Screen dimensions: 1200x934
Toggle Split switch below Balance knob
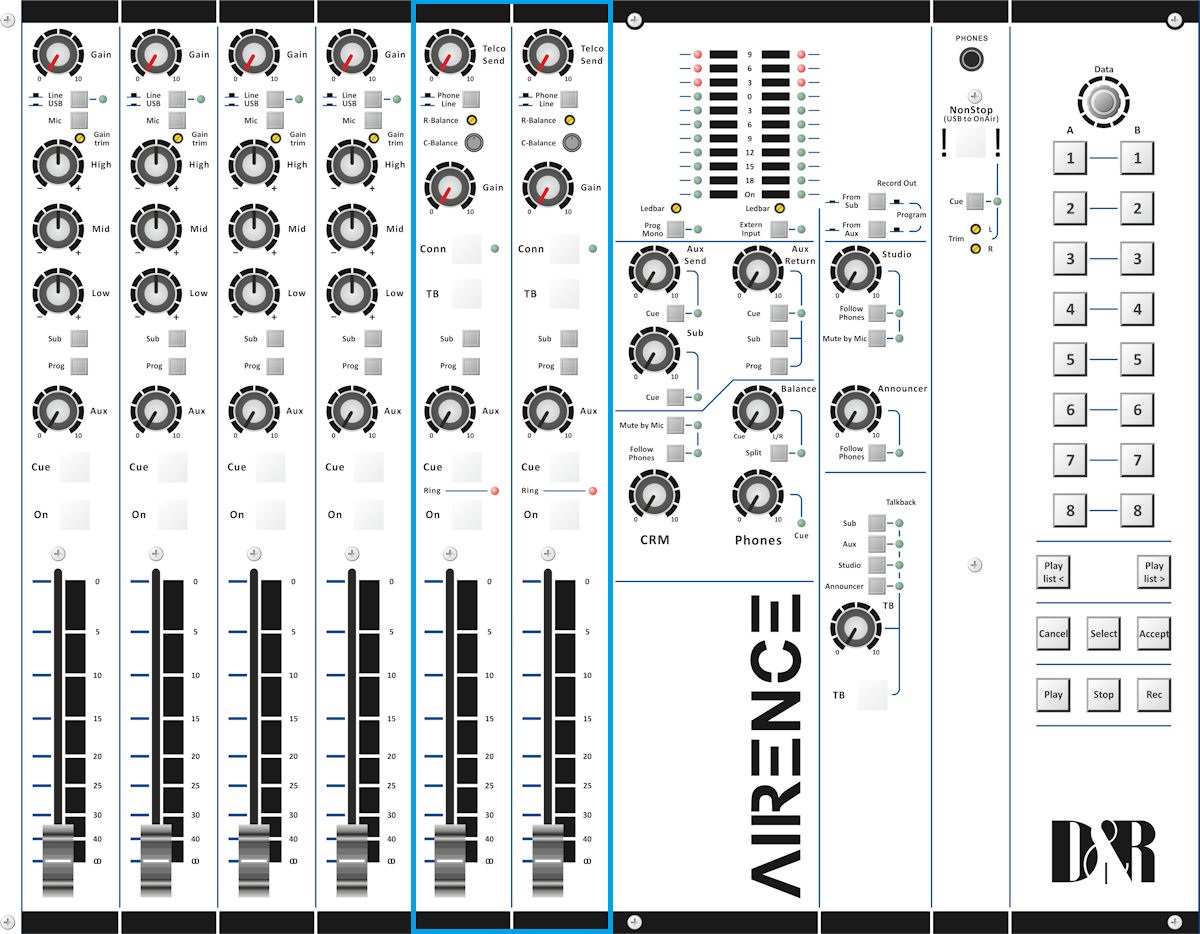point(778,454)
